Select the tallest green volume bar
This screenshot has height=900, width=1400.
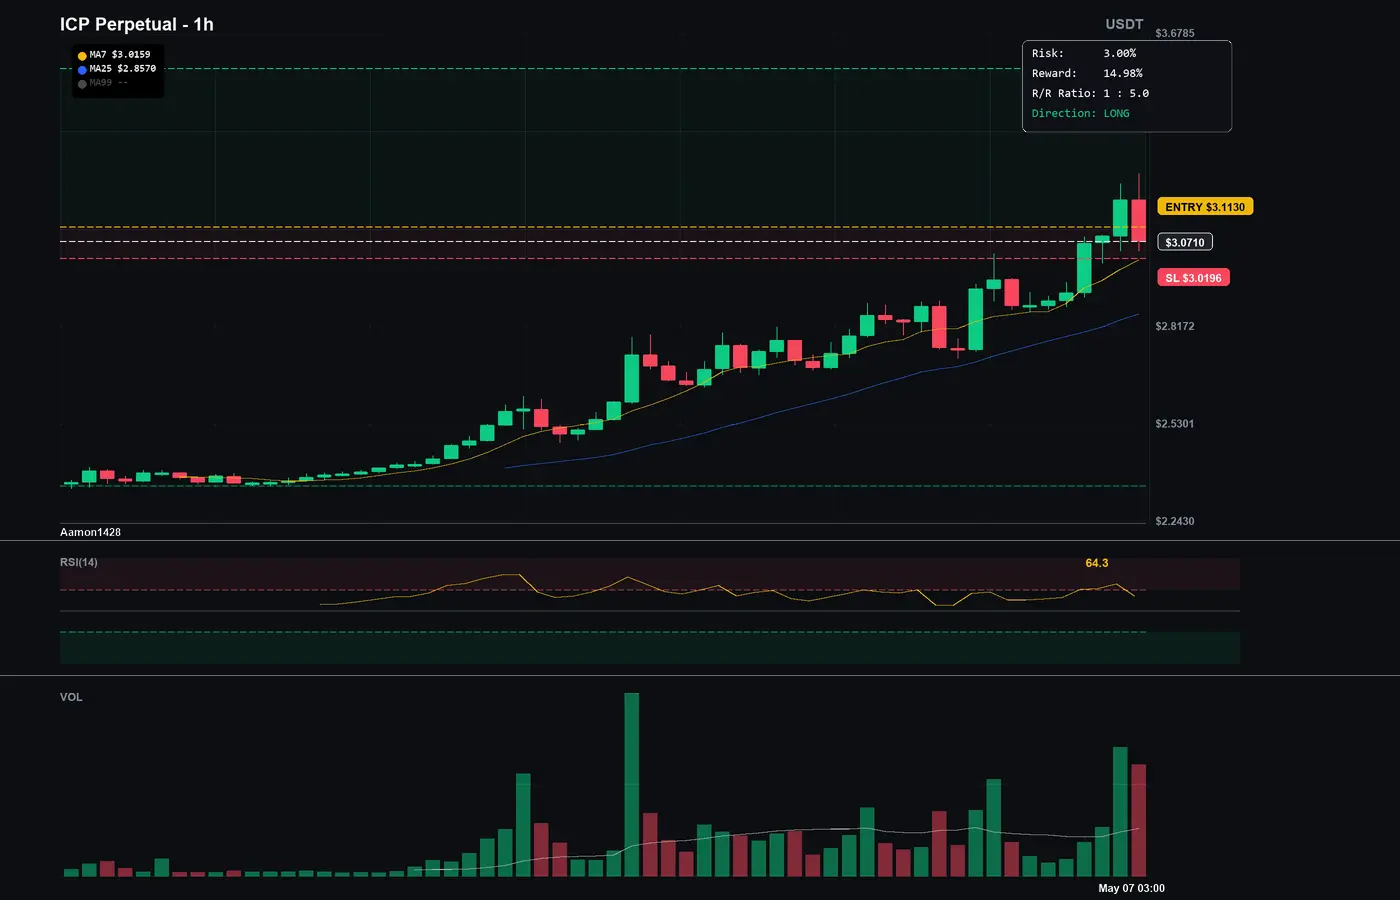tap(632, 785)
